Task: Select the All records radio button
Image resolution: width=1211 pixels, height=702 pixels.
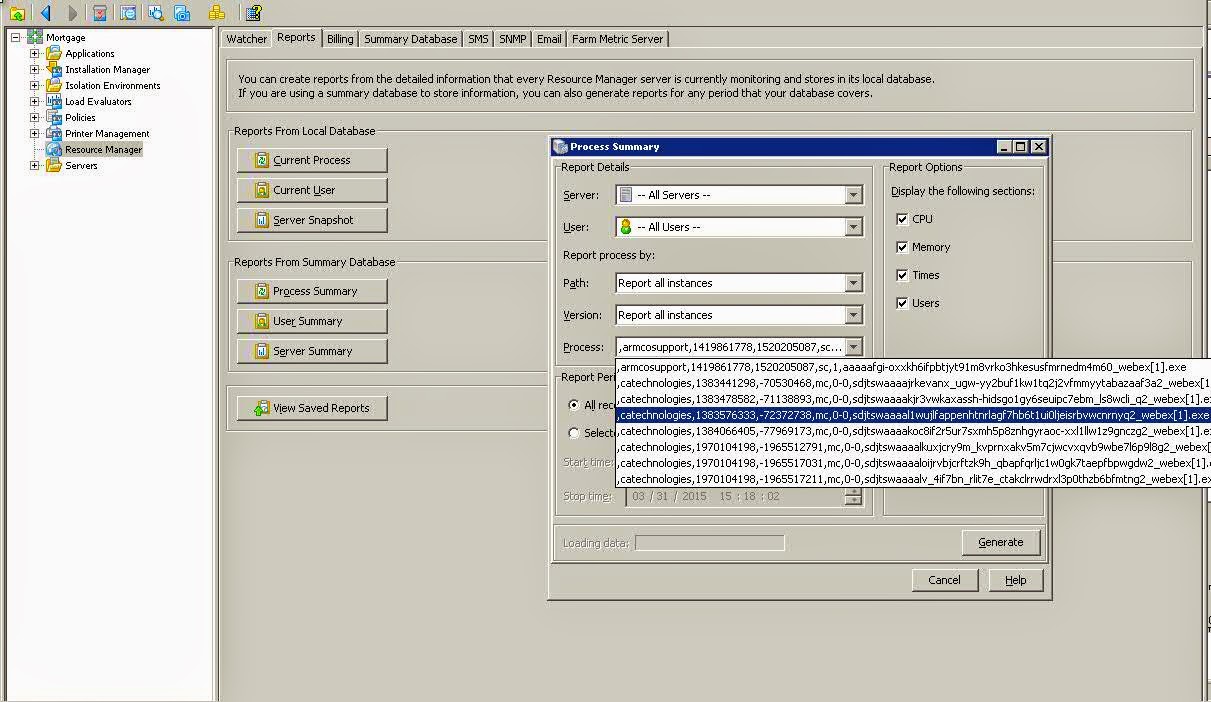Action: tap(574, 405)
